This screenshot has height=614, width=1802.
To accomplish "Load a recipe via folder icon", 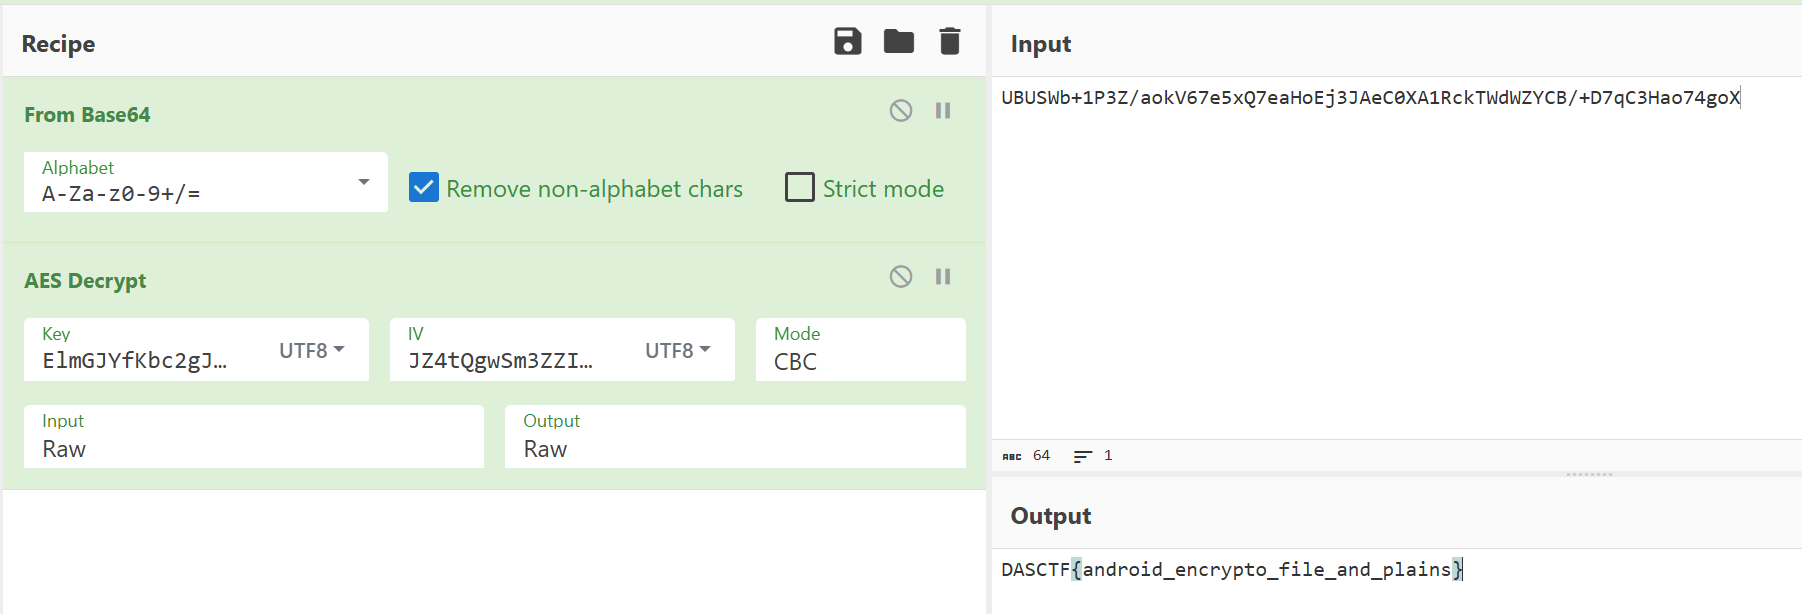I will point(898,42).
